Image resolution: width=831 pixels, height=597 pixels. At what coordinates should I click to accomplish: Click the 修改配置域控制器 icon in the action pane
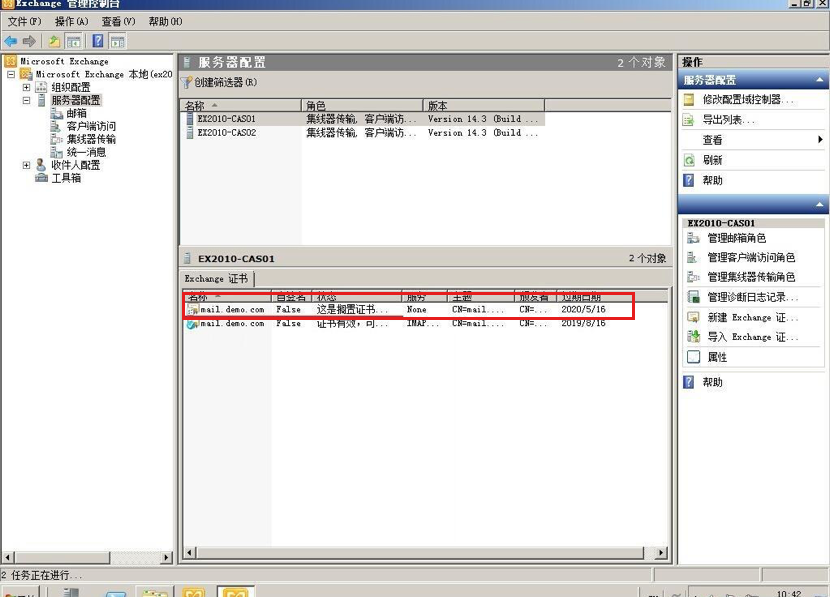click(689, 99)
